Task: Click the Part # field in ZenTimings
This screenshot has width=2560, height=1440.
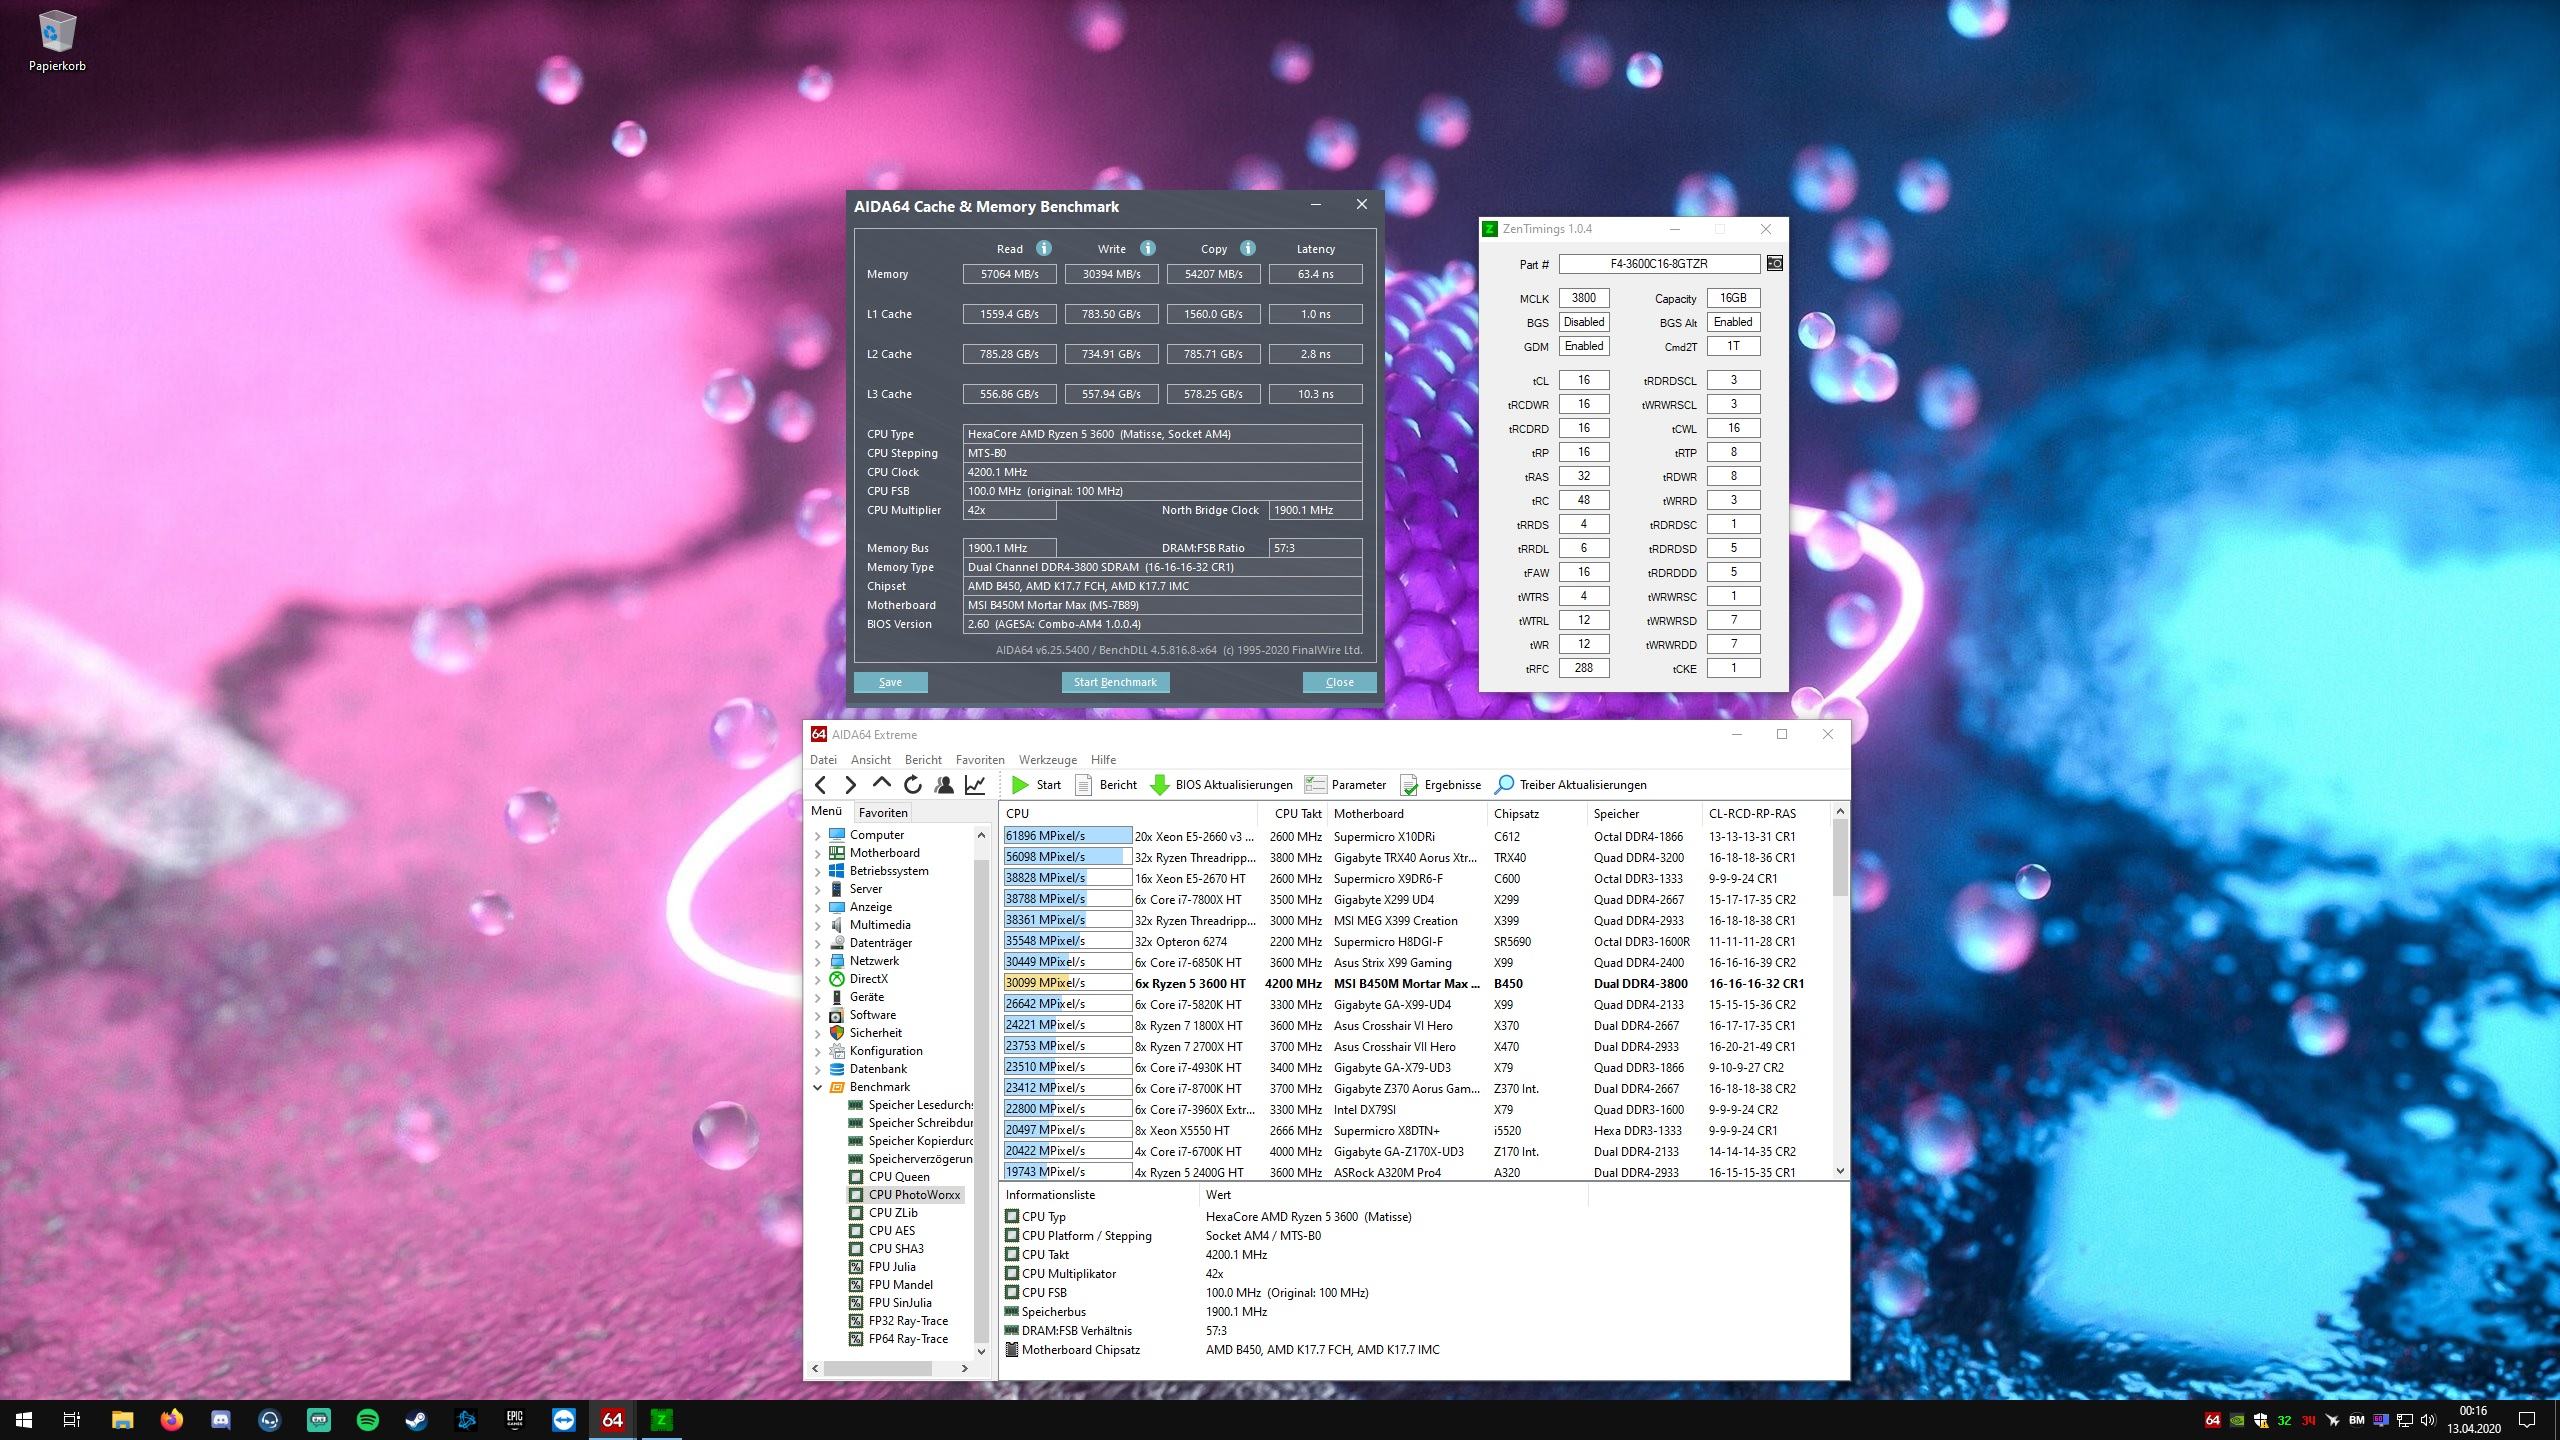Action: coord(1658,264)
